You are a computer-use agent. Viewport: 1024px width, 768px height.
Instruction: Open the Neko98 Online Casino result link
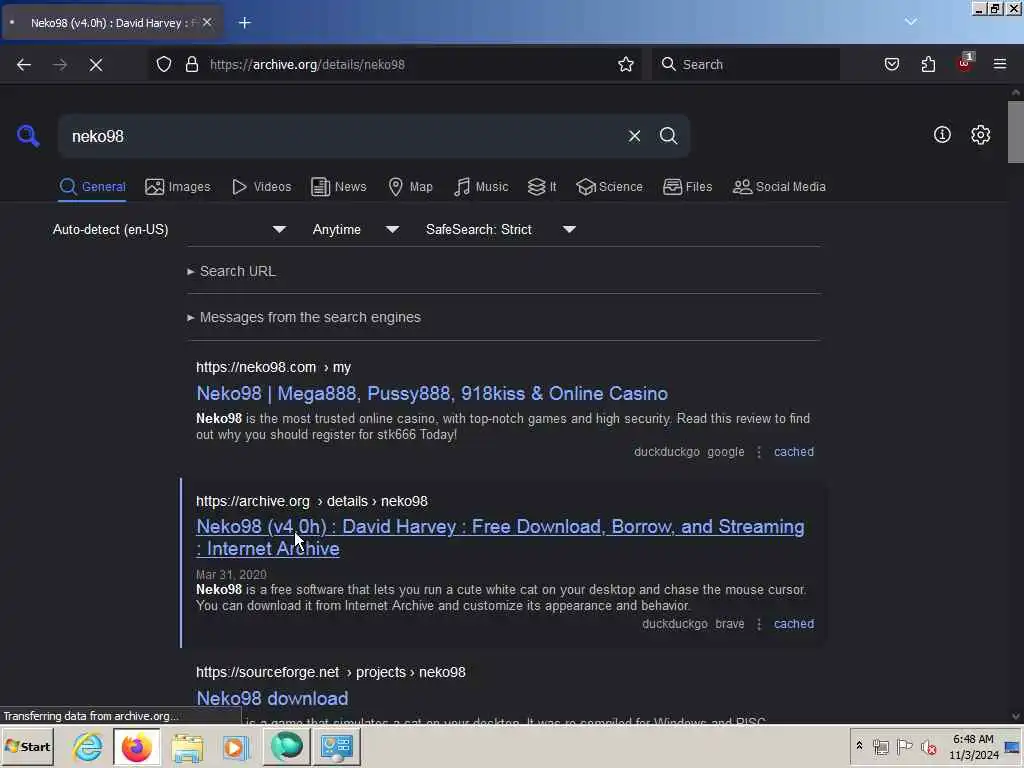click(x=432, y=394)
